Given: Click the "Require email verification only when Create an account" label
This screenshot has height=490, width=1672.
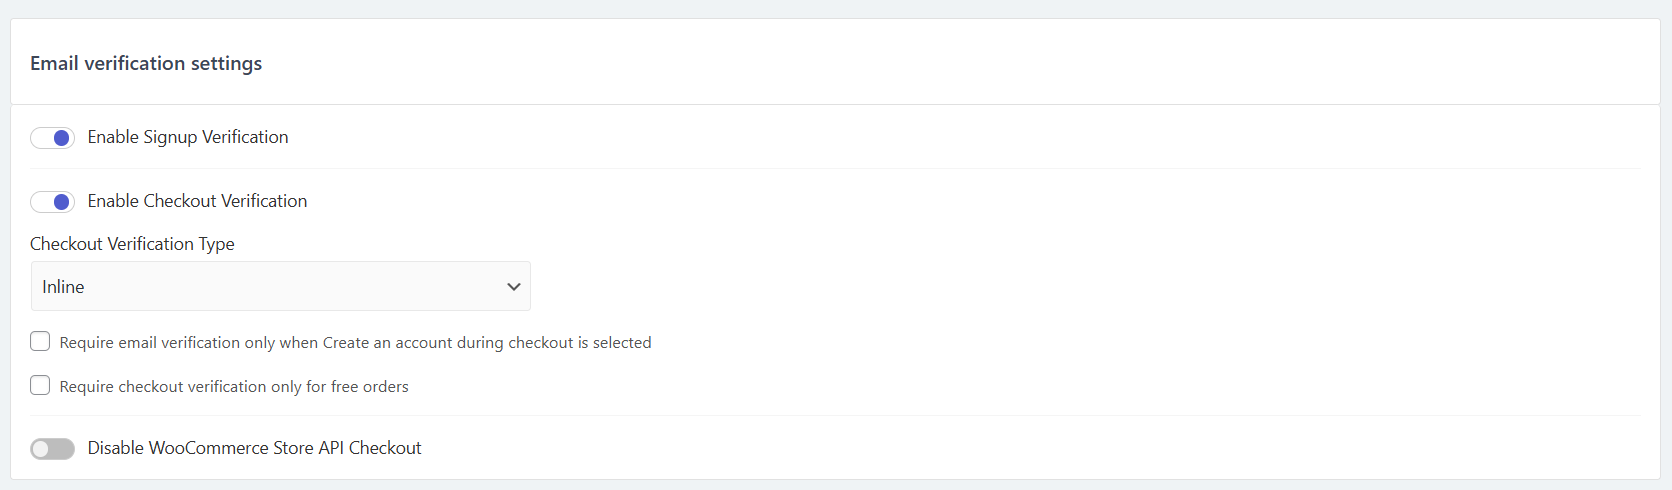Looking at the screenshot, I should click(355, 343).
